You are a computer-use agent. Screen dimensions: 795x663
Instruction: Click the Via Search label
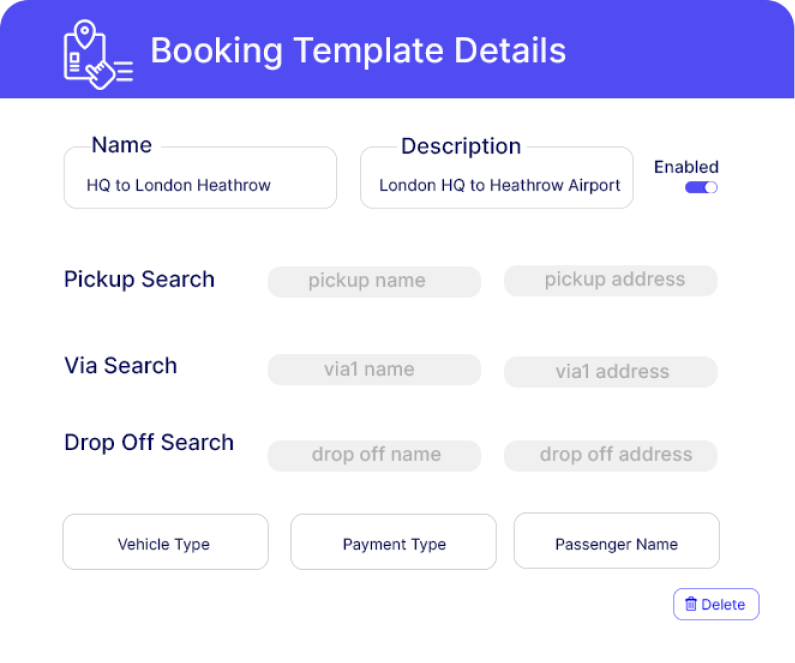pos(121,365)
